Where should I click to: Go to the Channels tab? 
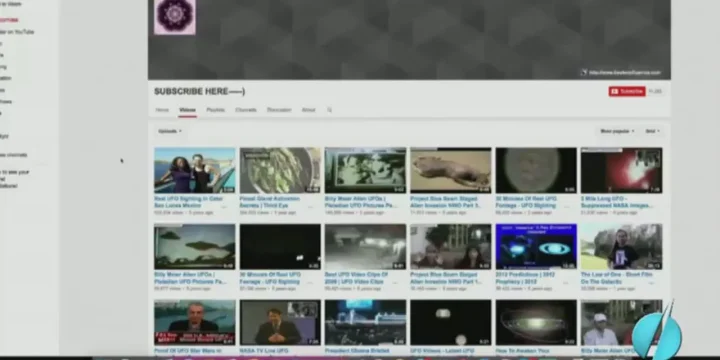(x=246, y=110)
